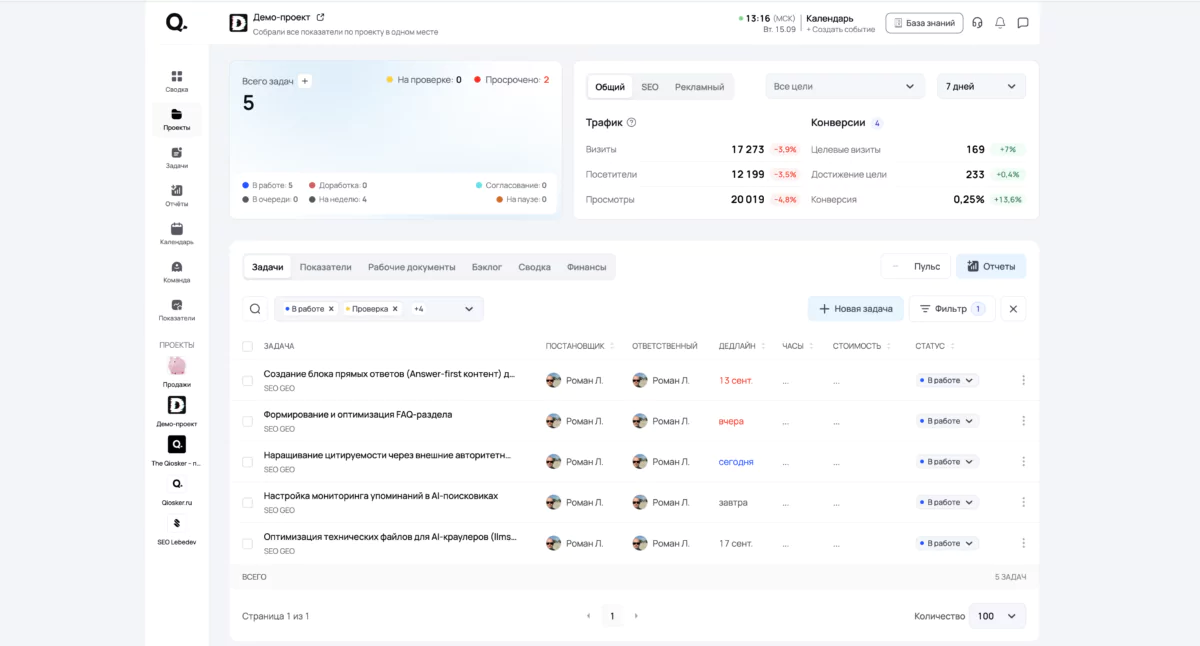
Task: Open Демо-проект in new window icon
Action: pyautogui.click(x=320, y=17)
